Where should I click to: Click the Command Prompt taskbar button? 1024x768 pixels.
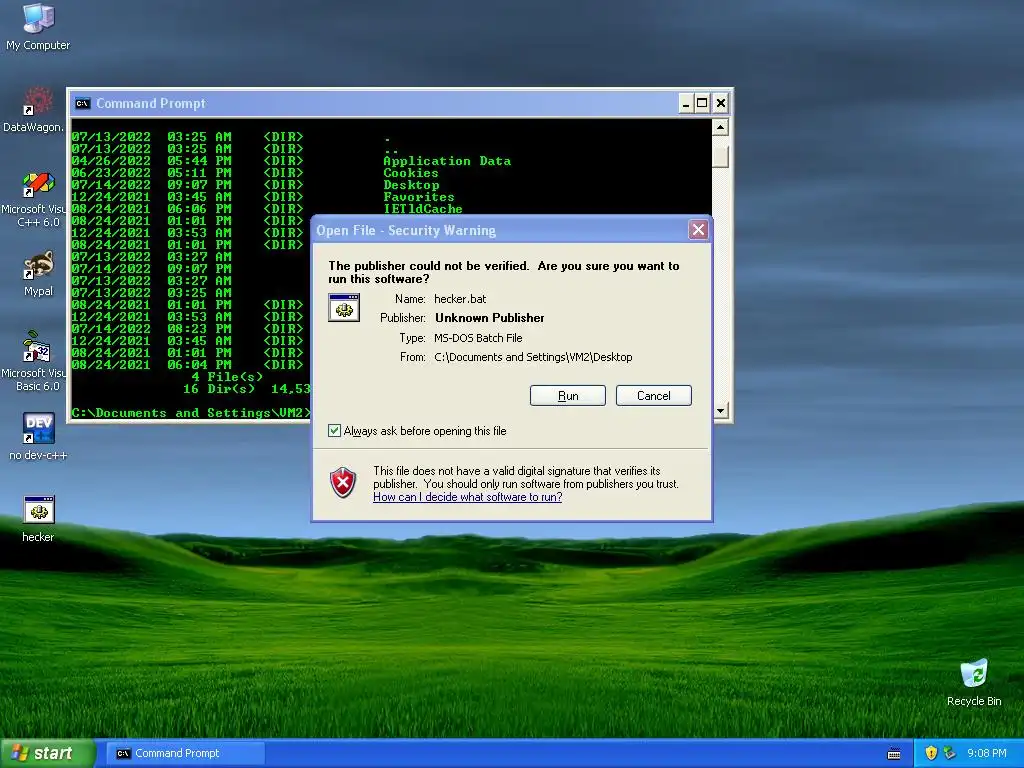[x=185, y=753]
